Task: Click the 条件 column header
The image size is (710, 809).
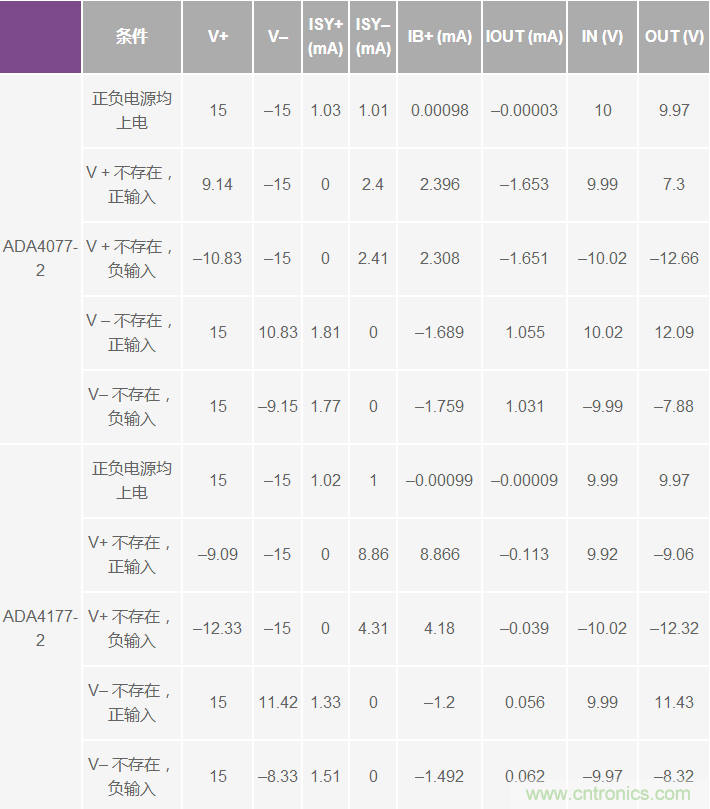Action: pos(132,37)
